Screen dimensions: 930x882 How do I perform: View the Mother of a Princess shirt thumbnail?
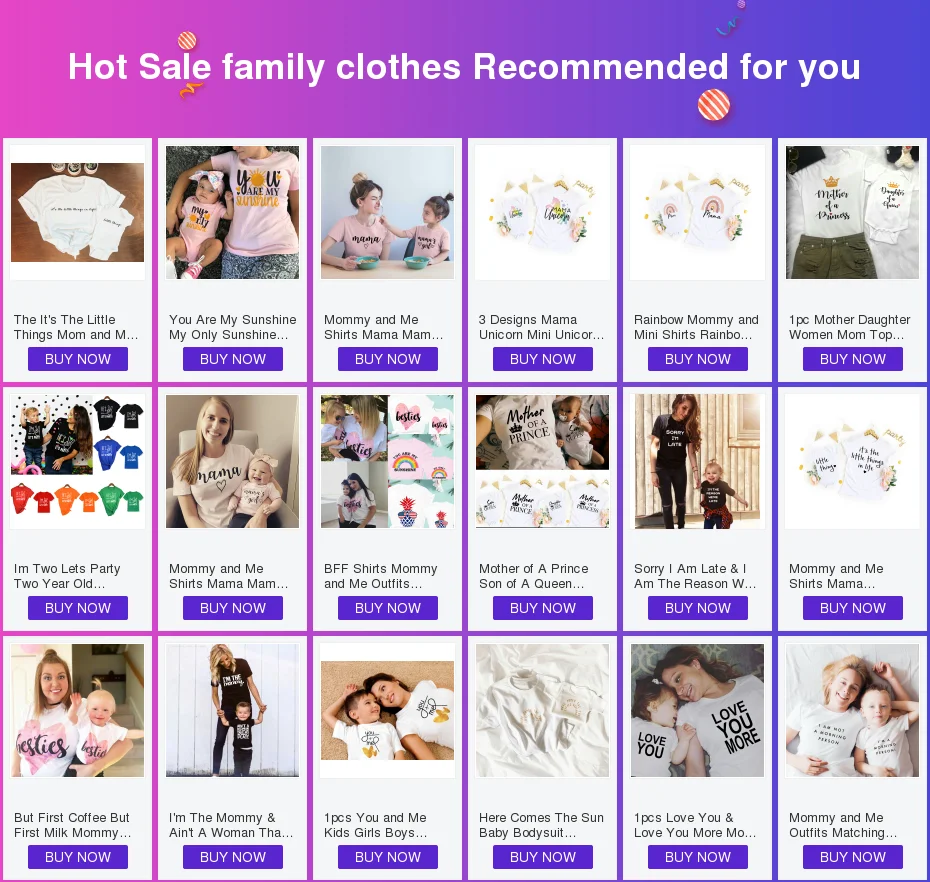click(x=852, y=212)
